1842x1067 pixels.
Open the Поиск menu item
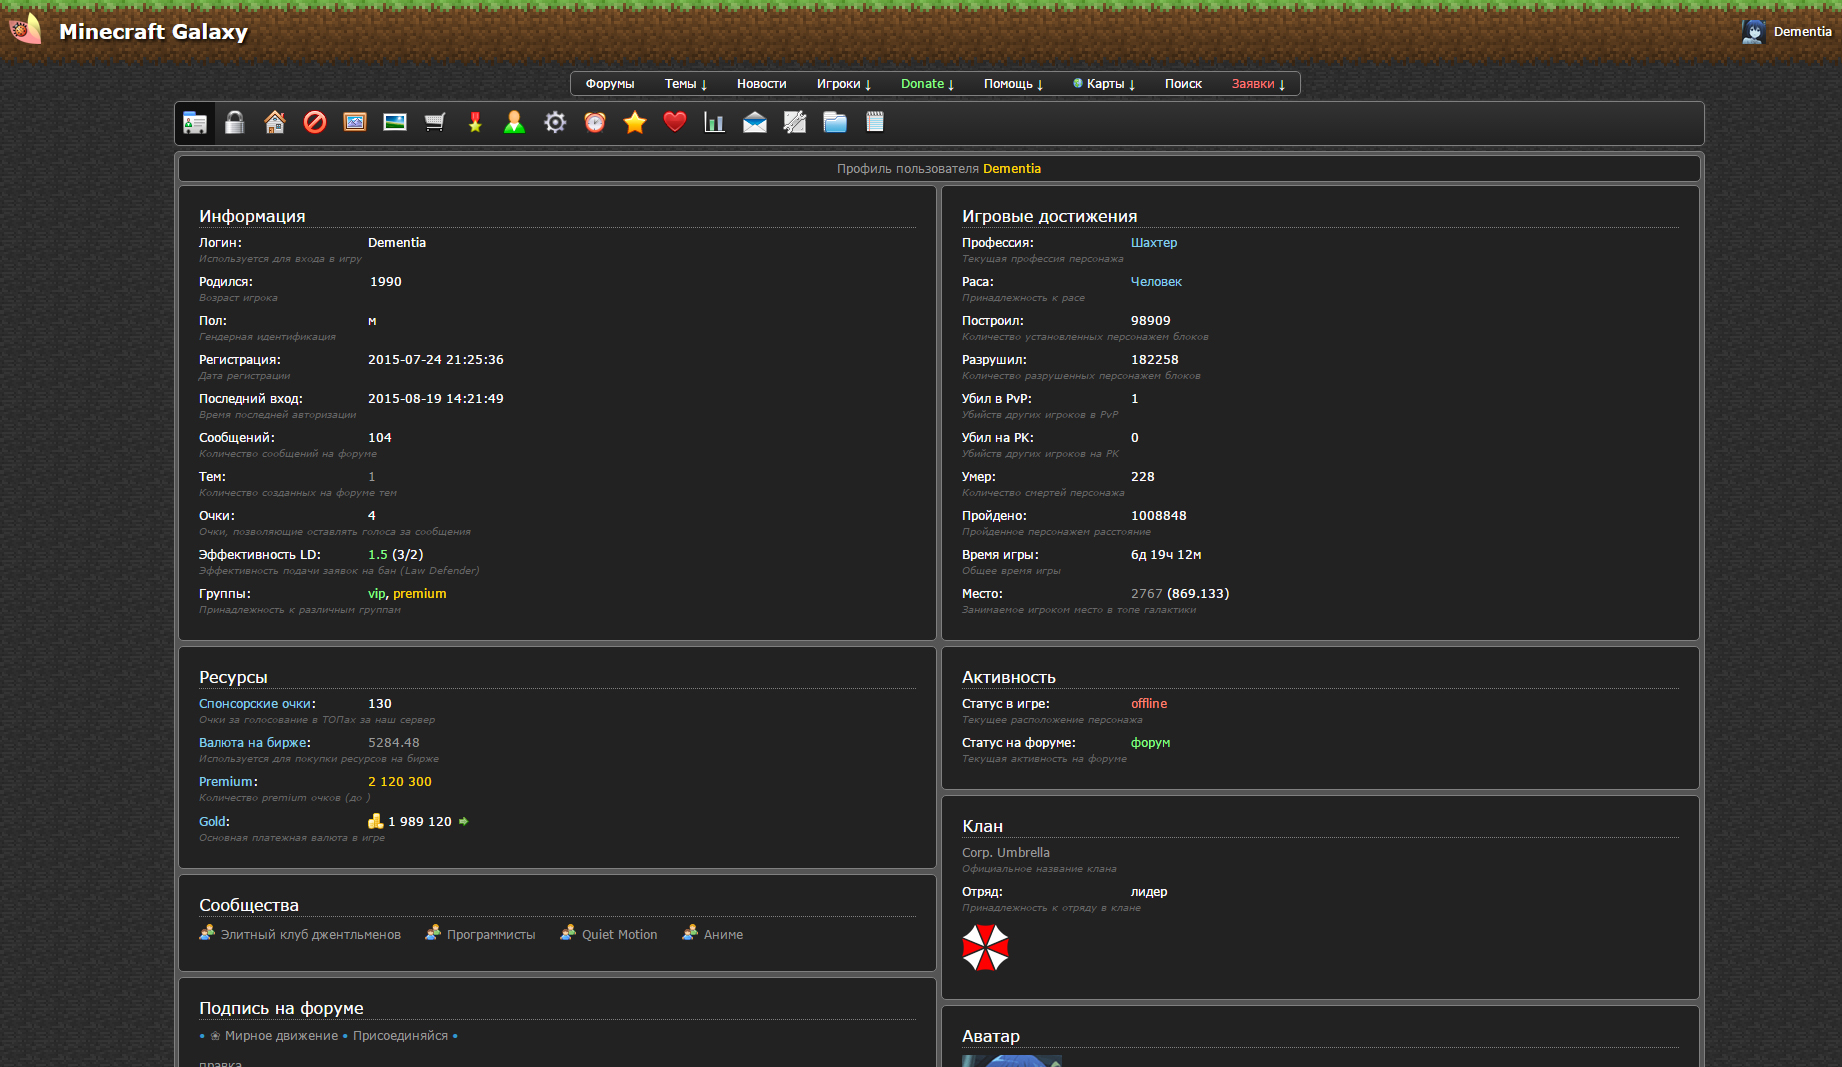(1183, 84)
